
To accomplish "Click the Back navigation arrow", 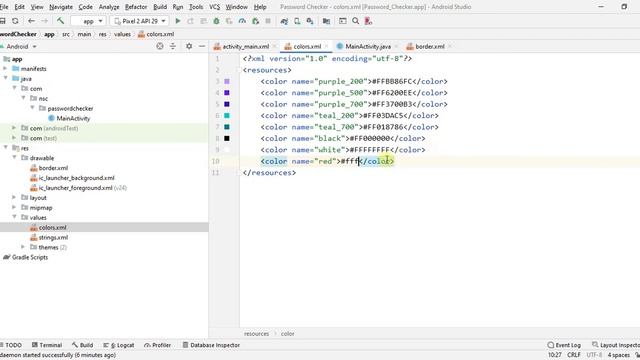I will click(x=31, y=21).
